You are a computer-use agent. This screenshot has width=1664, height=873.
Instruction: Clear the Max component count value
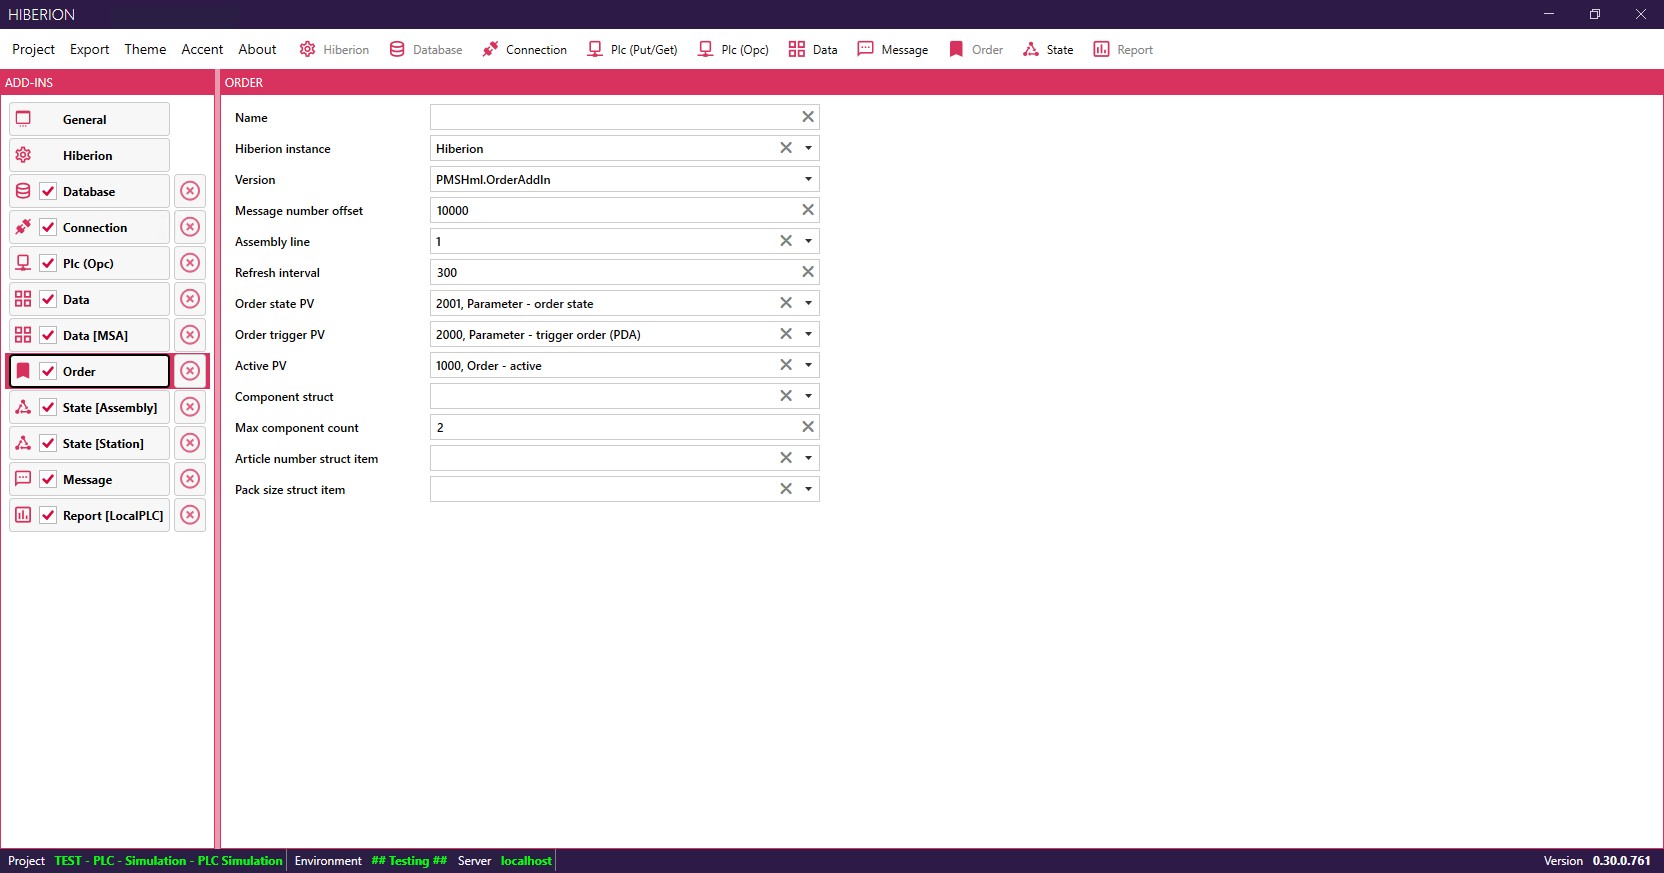click(x=808, y=427)
